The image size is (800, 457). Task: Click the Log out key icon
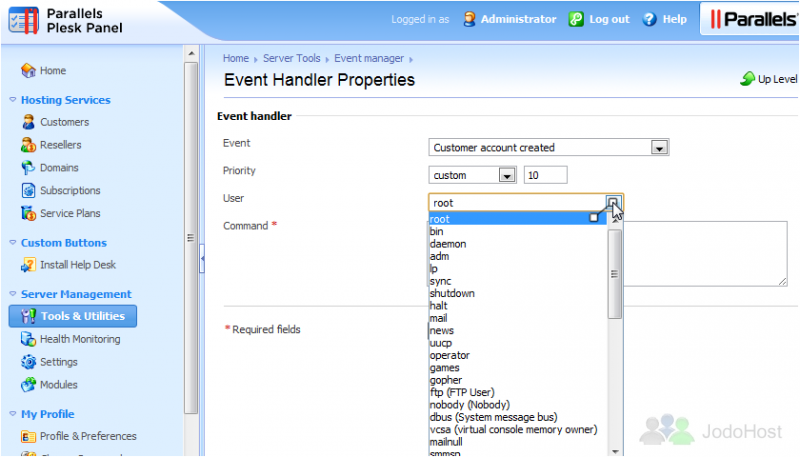coord(576,19)
